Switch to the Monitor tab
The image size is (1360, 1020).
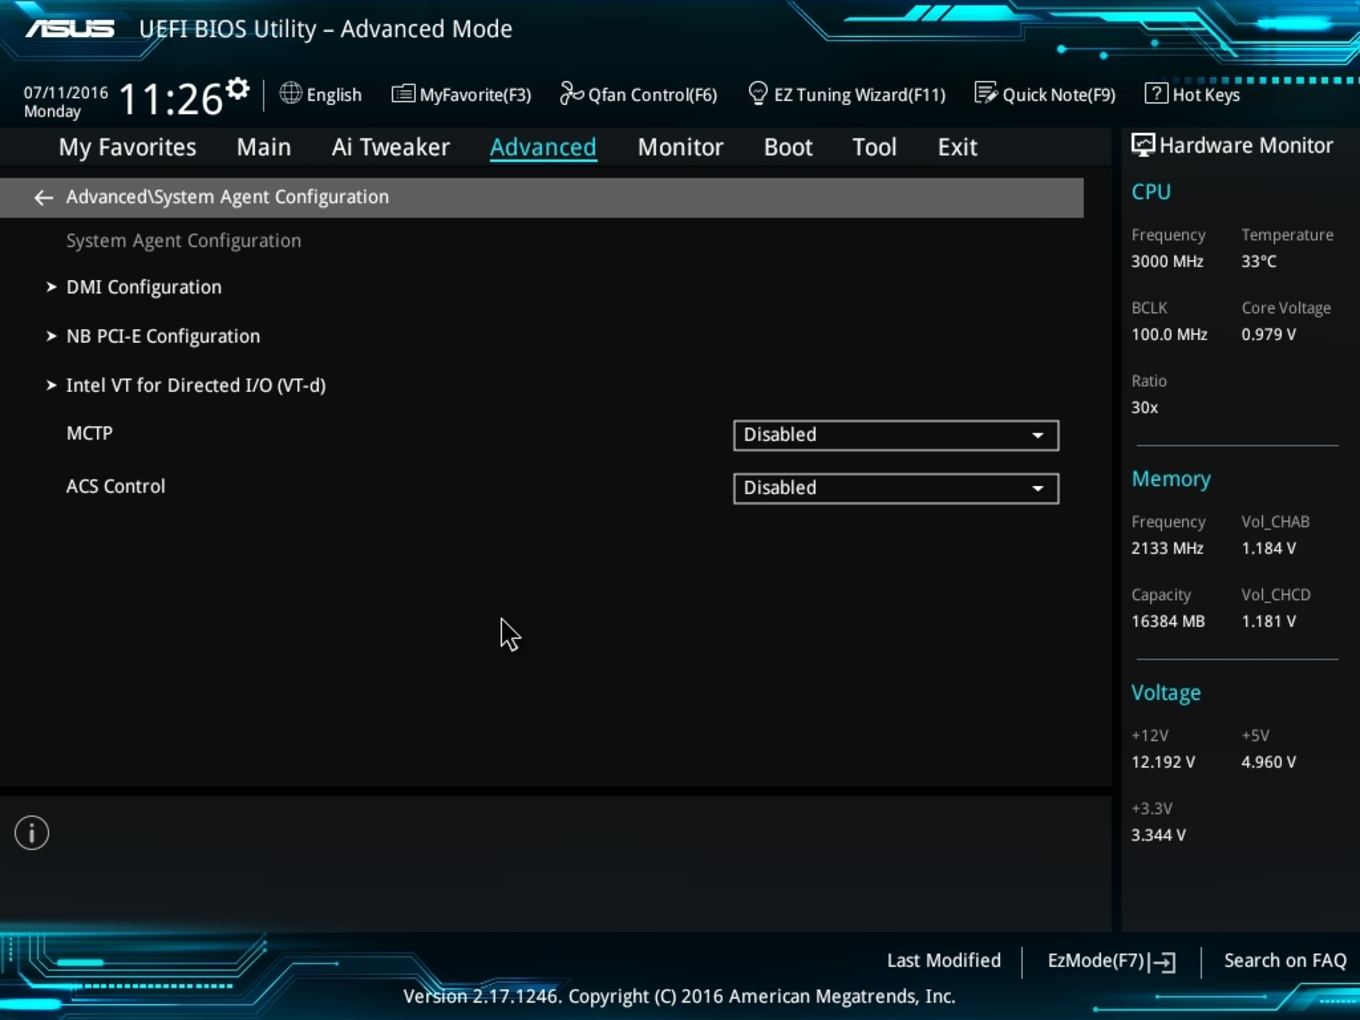pyautogui.click(x=681, y=147)
